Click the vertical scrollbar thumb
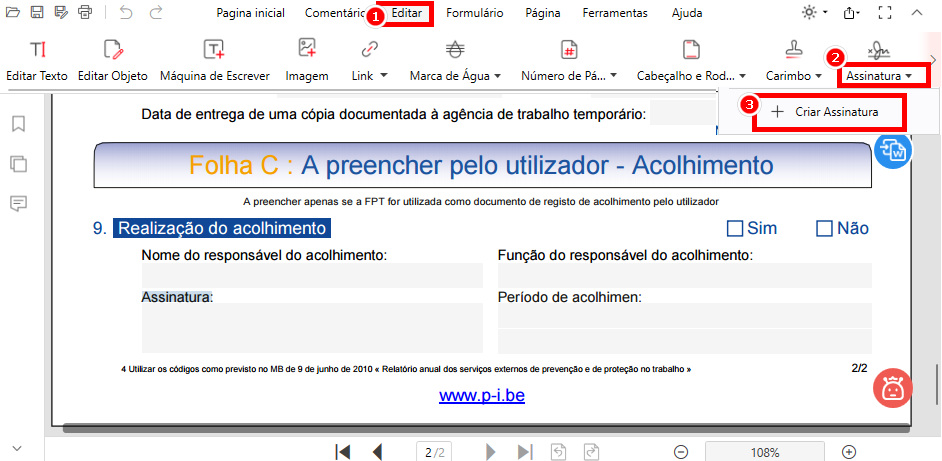942x461 pixels. click(x=935, y=384)
